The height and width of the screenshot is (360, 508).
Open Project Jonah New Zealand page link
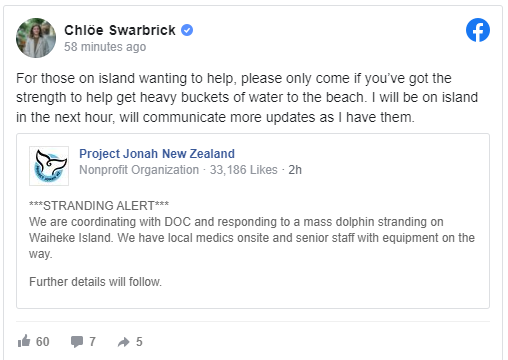[157, 154]
